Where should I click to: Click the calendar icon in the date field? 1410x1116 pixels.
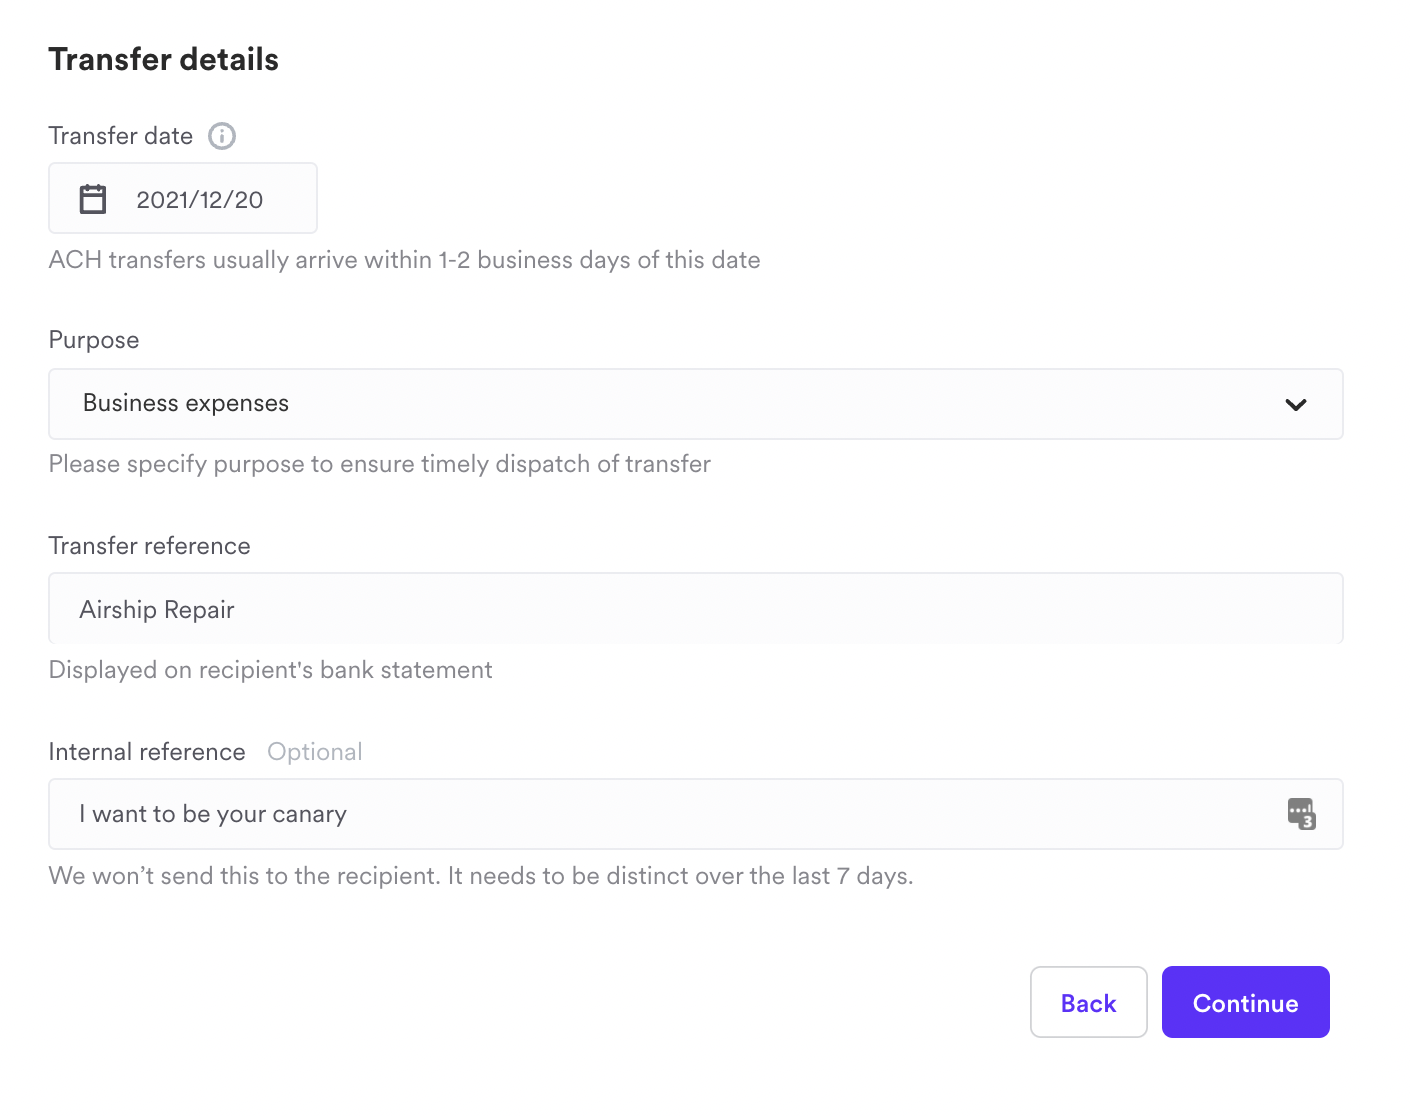coord(93,199)
